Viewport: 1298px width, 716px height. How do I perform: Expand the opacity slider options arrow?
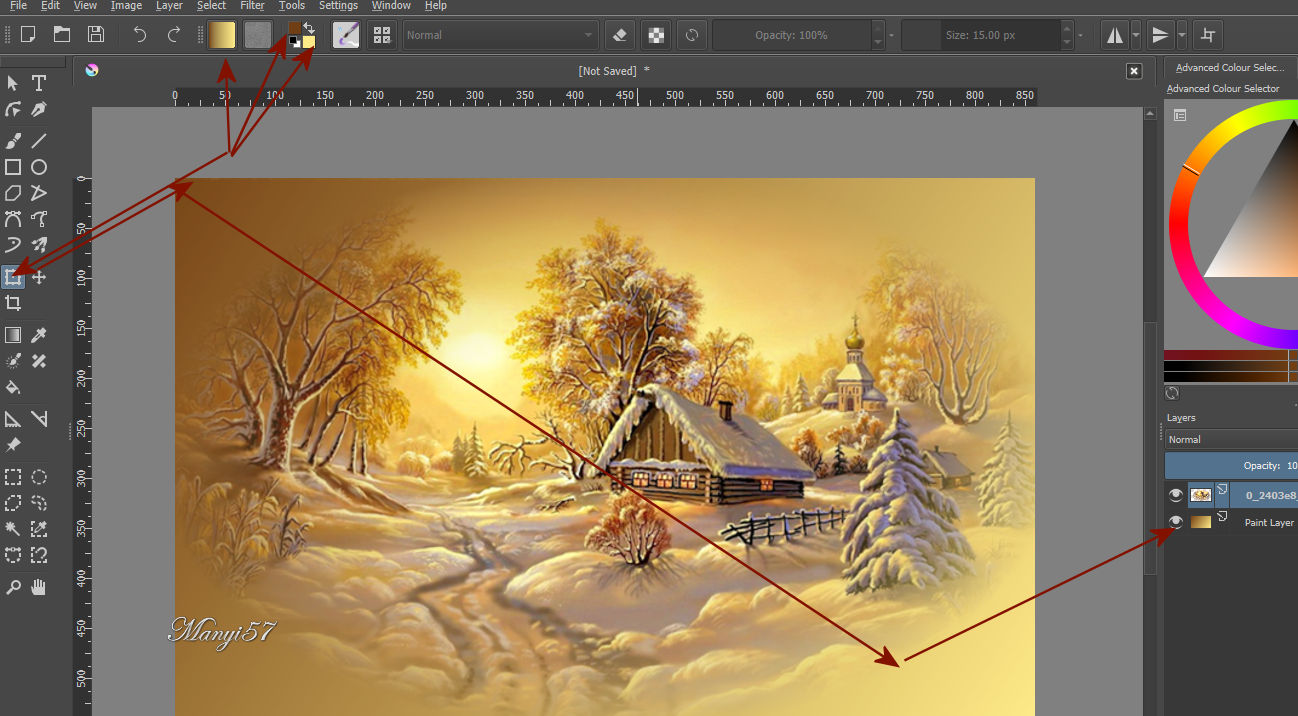click(x=891, y=35)
